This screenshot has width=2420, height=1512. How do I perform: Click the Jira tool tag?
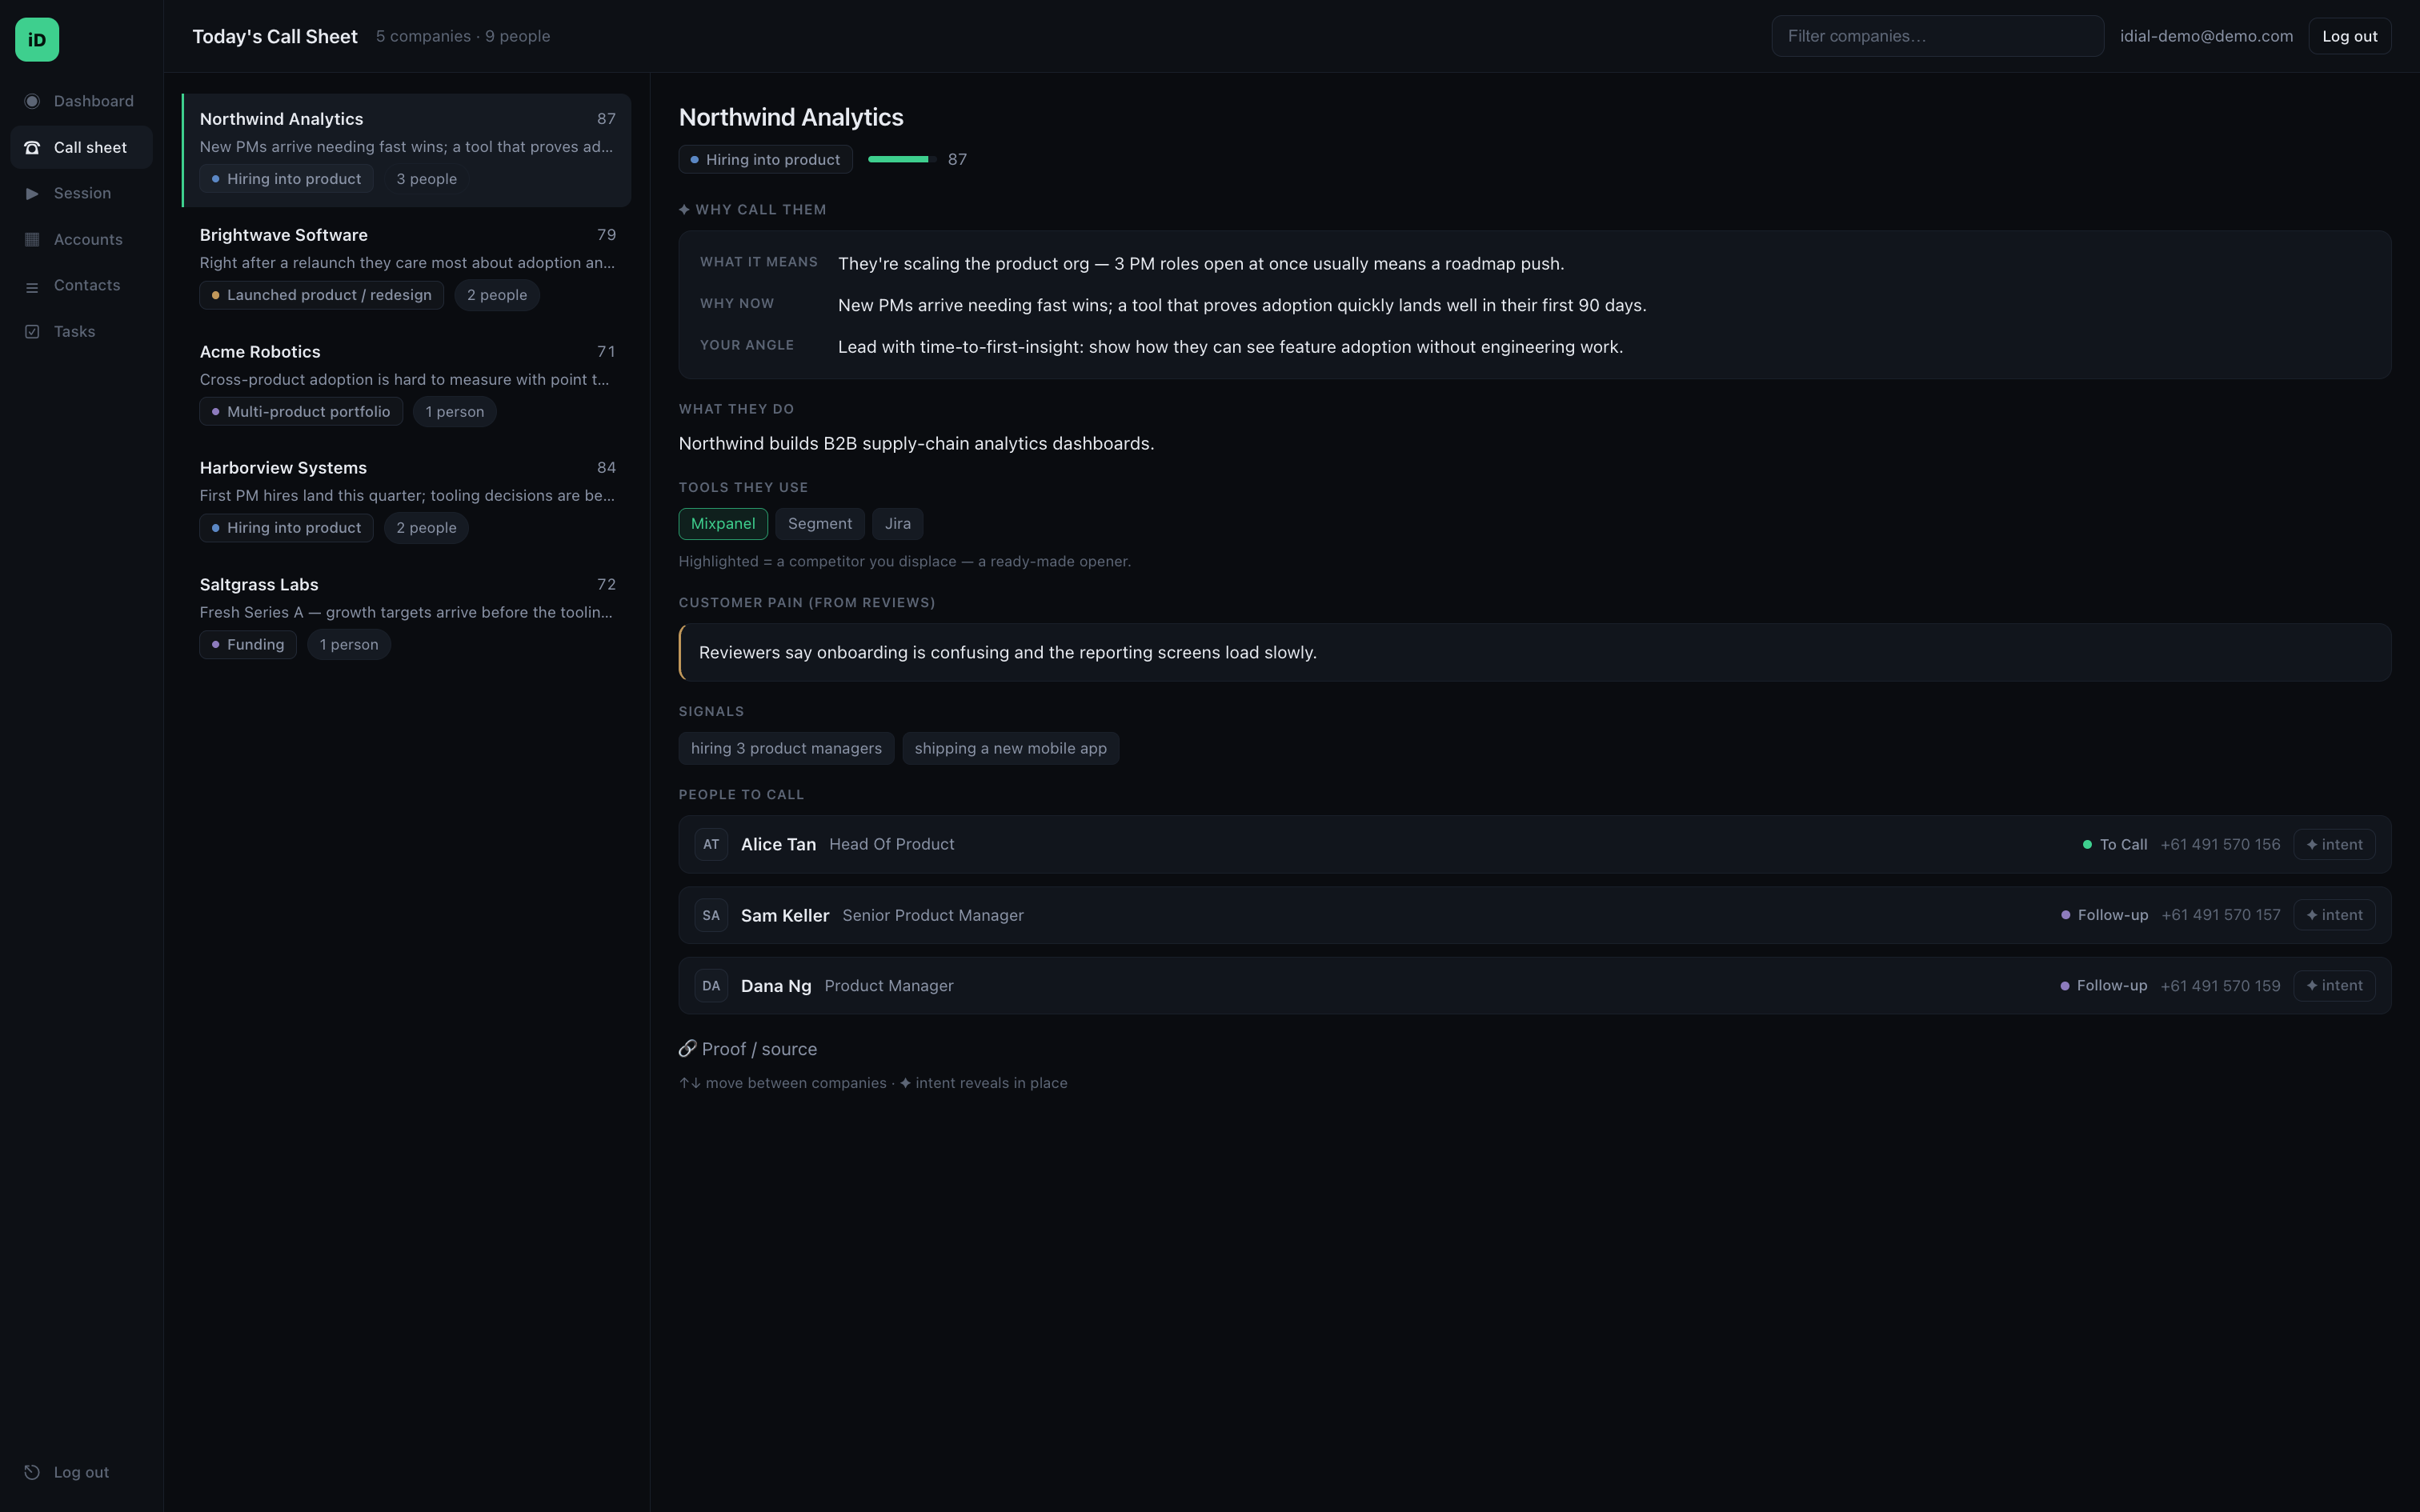coord(897,524)
